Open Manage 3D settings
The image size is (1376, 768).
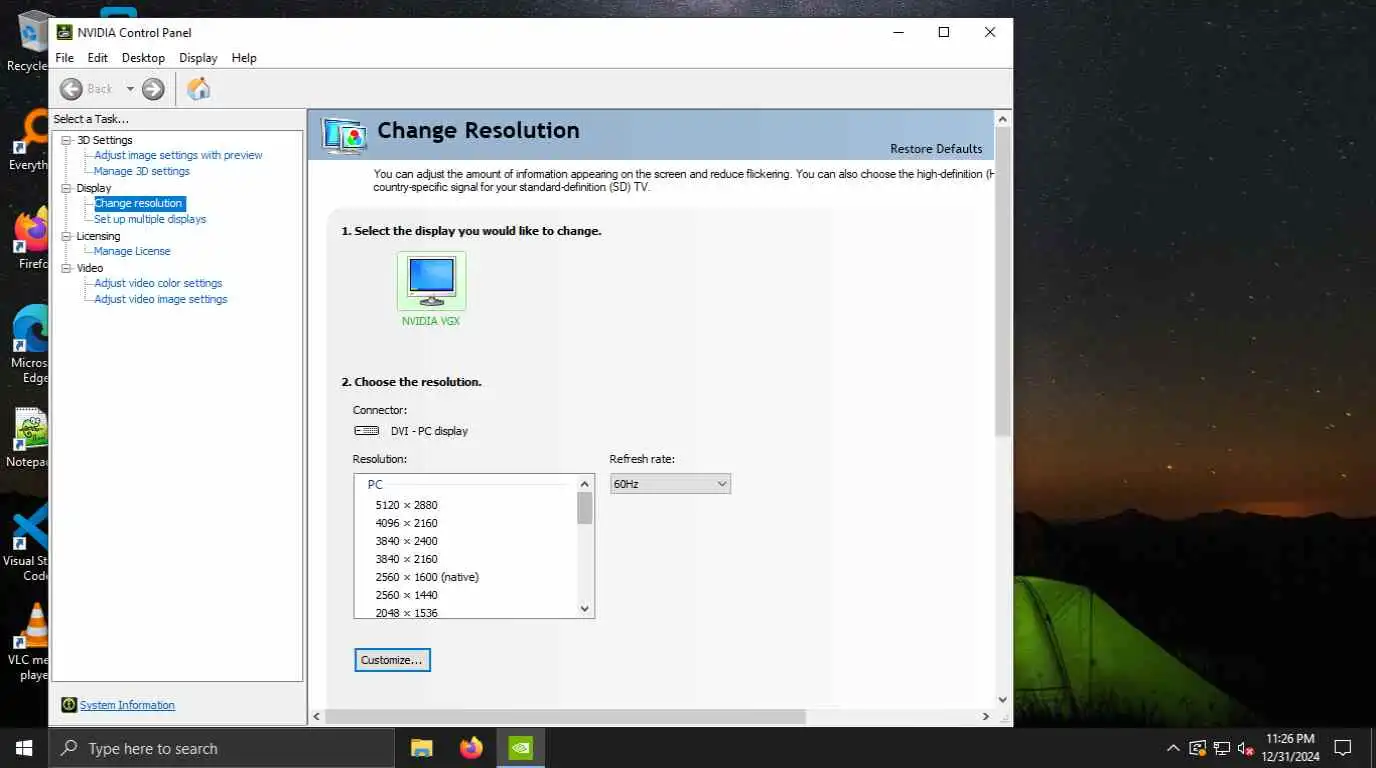[x=142, y=171]
